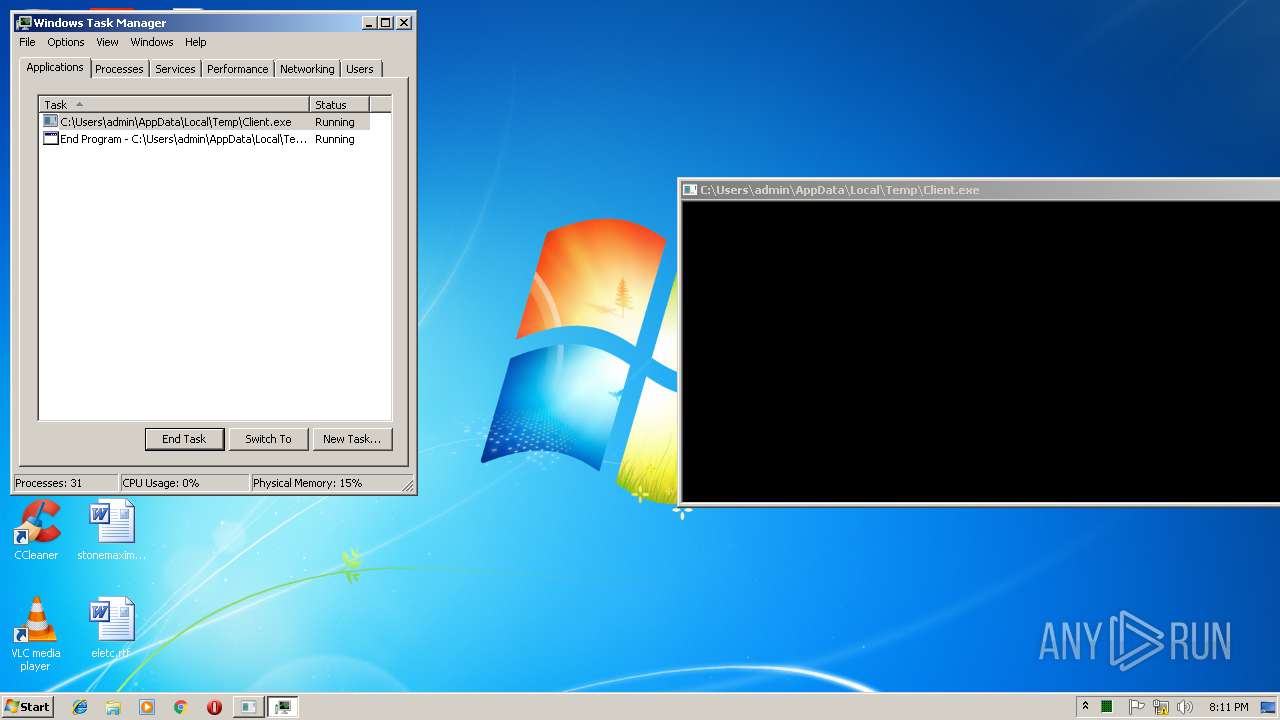
Task: Click Task Manager title bar icon
Action: click(x=24, y=22)
